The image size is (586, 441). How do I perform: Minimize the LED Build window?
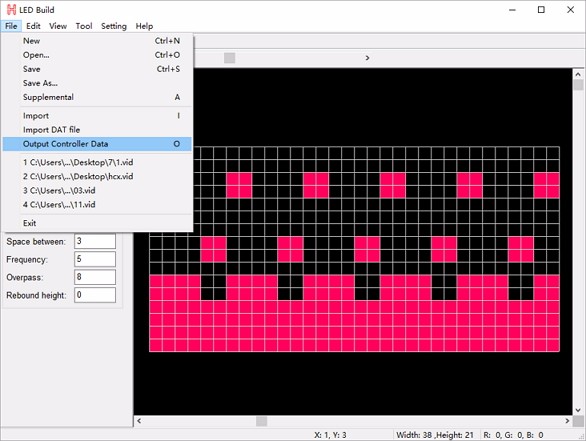click(x=512, y=10)
